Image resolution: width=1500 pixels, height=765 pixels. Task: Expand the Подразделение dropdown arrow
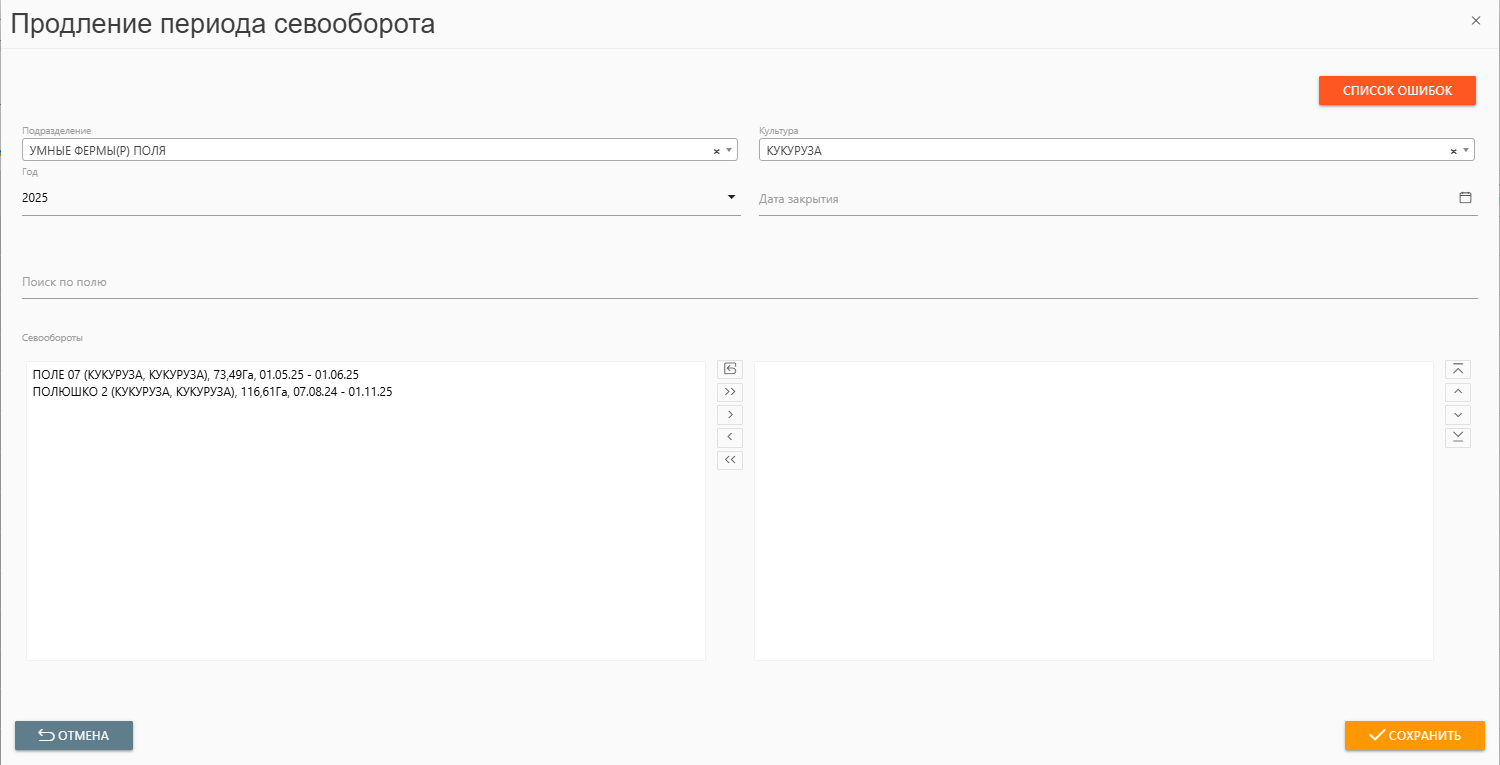[x=729, y=151]
